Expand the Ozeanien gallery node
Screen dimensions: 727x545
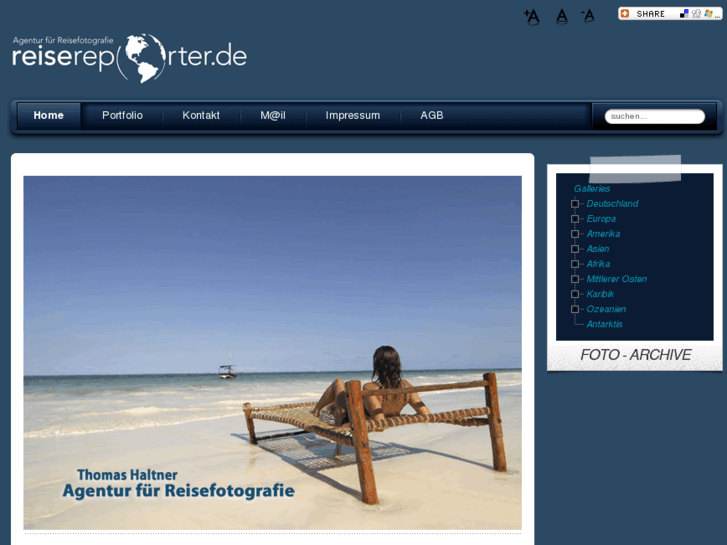pyautogui.click(x=575, y=309)
